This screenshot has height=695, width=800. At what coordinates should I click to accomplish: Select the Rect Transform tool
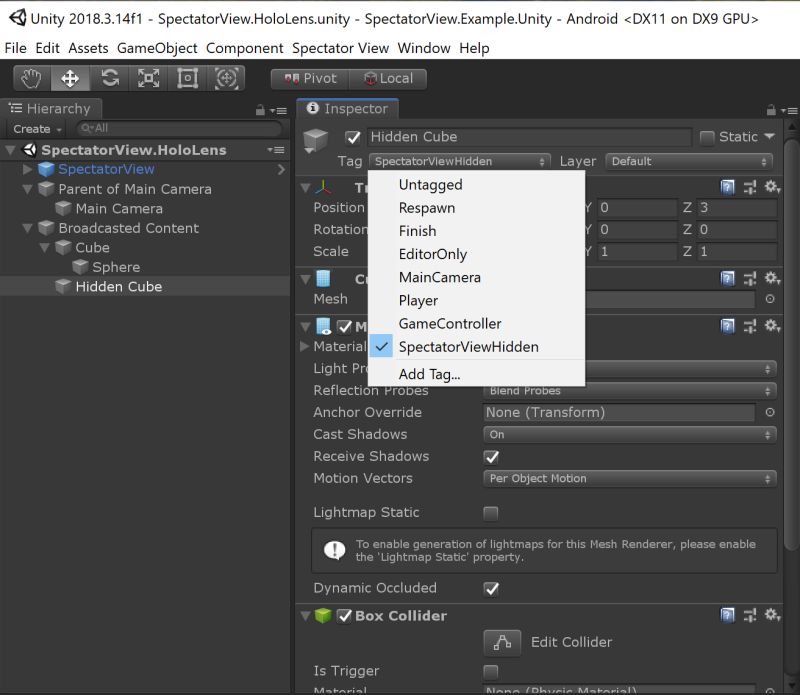[187, 79]
